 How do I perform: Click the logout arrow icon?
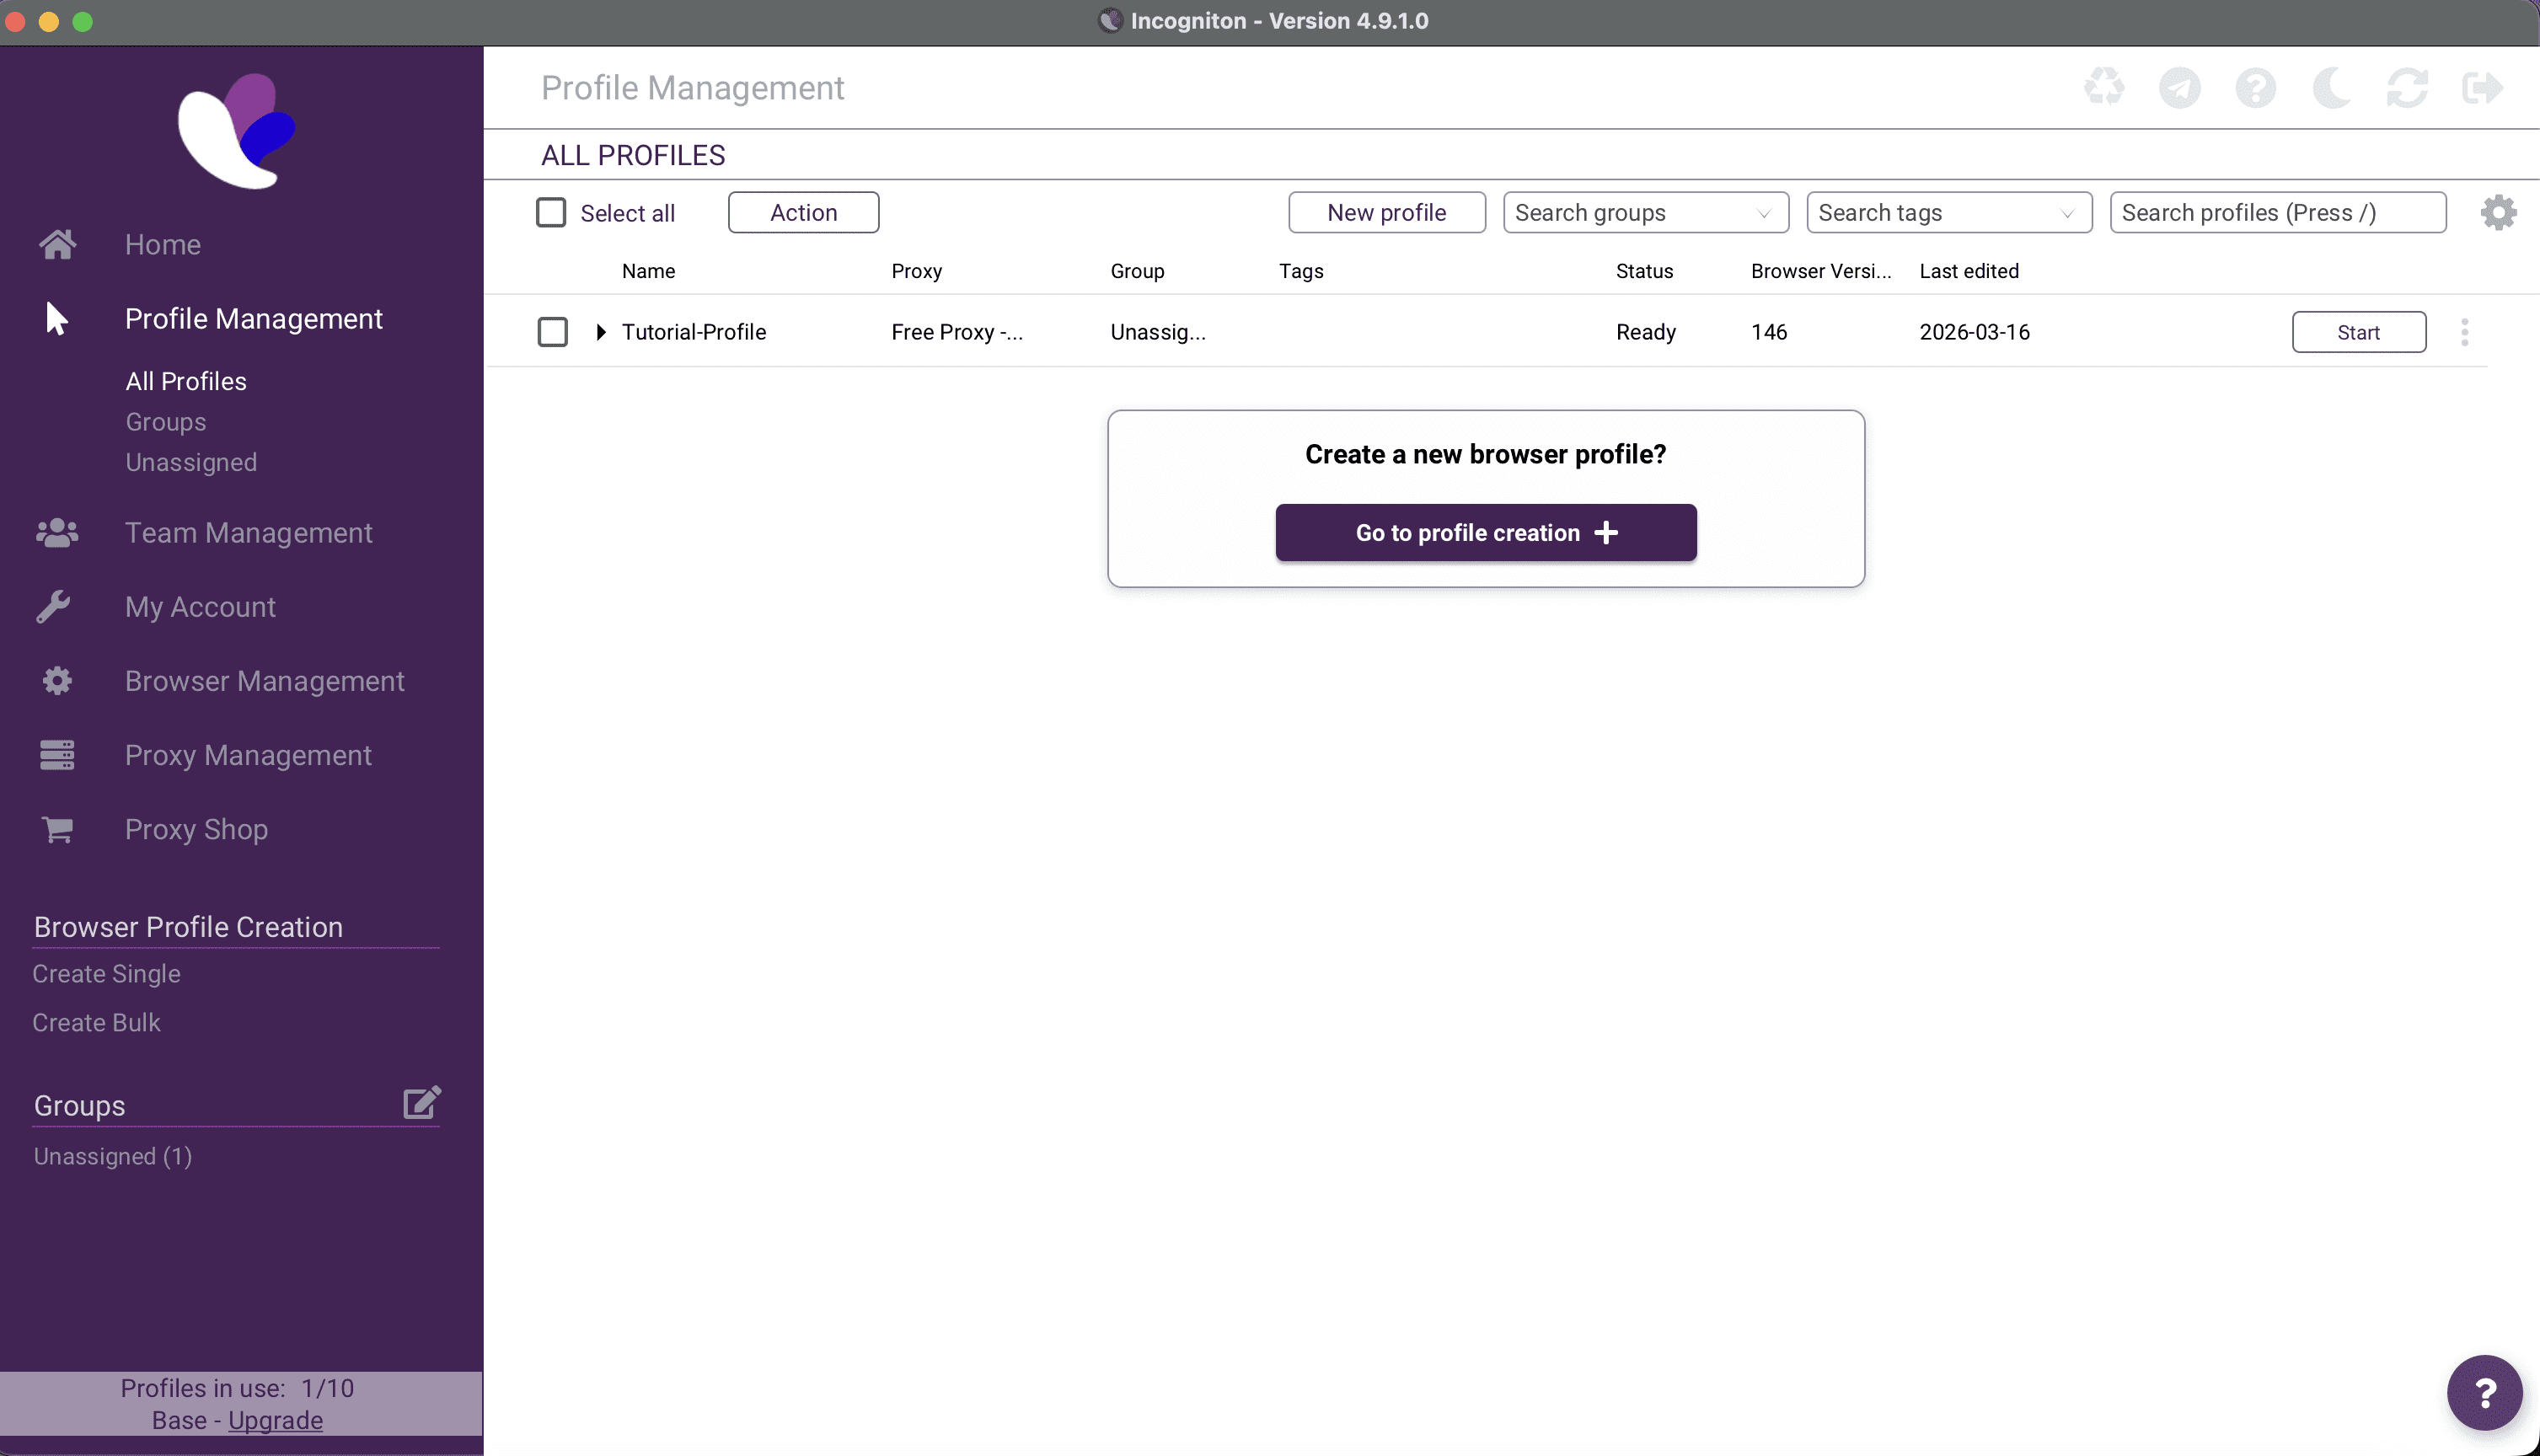point(2483,87)
